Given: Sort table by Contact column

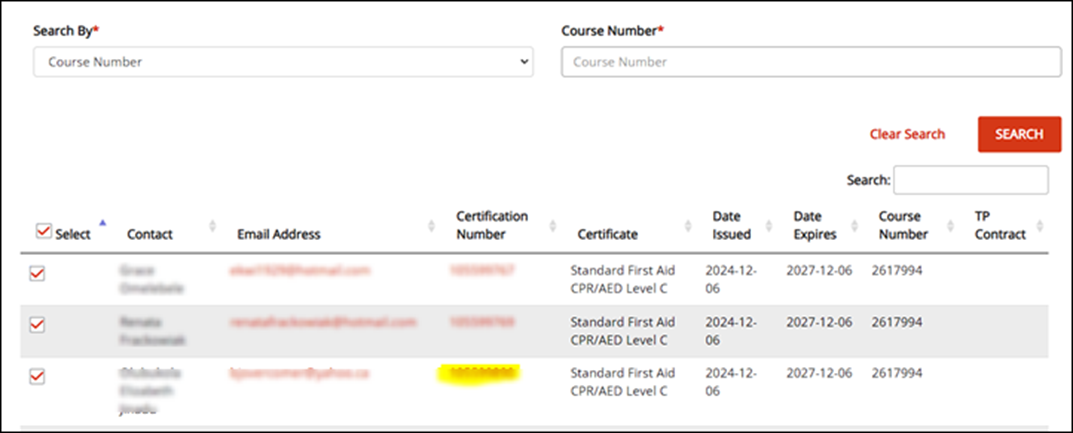Looking at the screenshot, I should click(x=213, y=226).
